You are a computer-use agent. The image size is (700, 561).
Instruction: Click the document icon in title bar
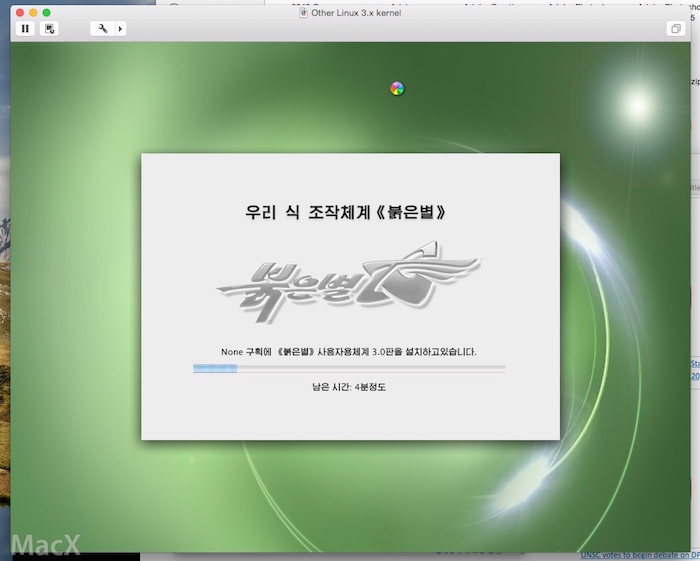pyautogui.click(x=304, y=13)
